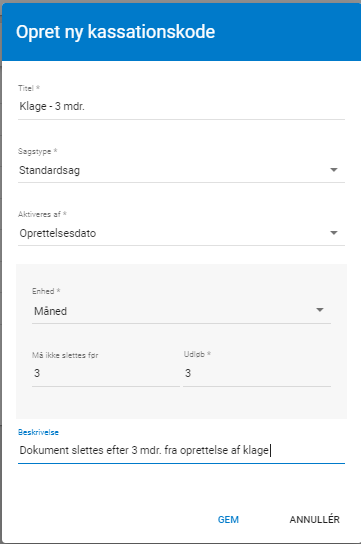361x544 pixels.
Task: Click the blue Beskrivelse label
Action: click(38, 432)
